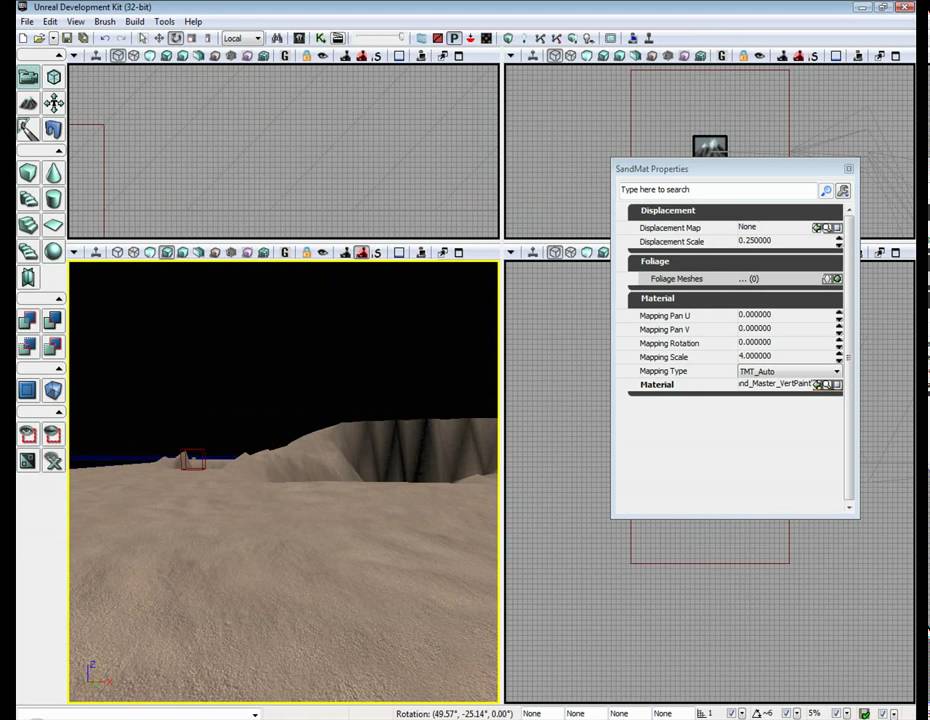930x720 pixels.
Task: Click the binoculars Find Actors icon
Action: [277, 39]
